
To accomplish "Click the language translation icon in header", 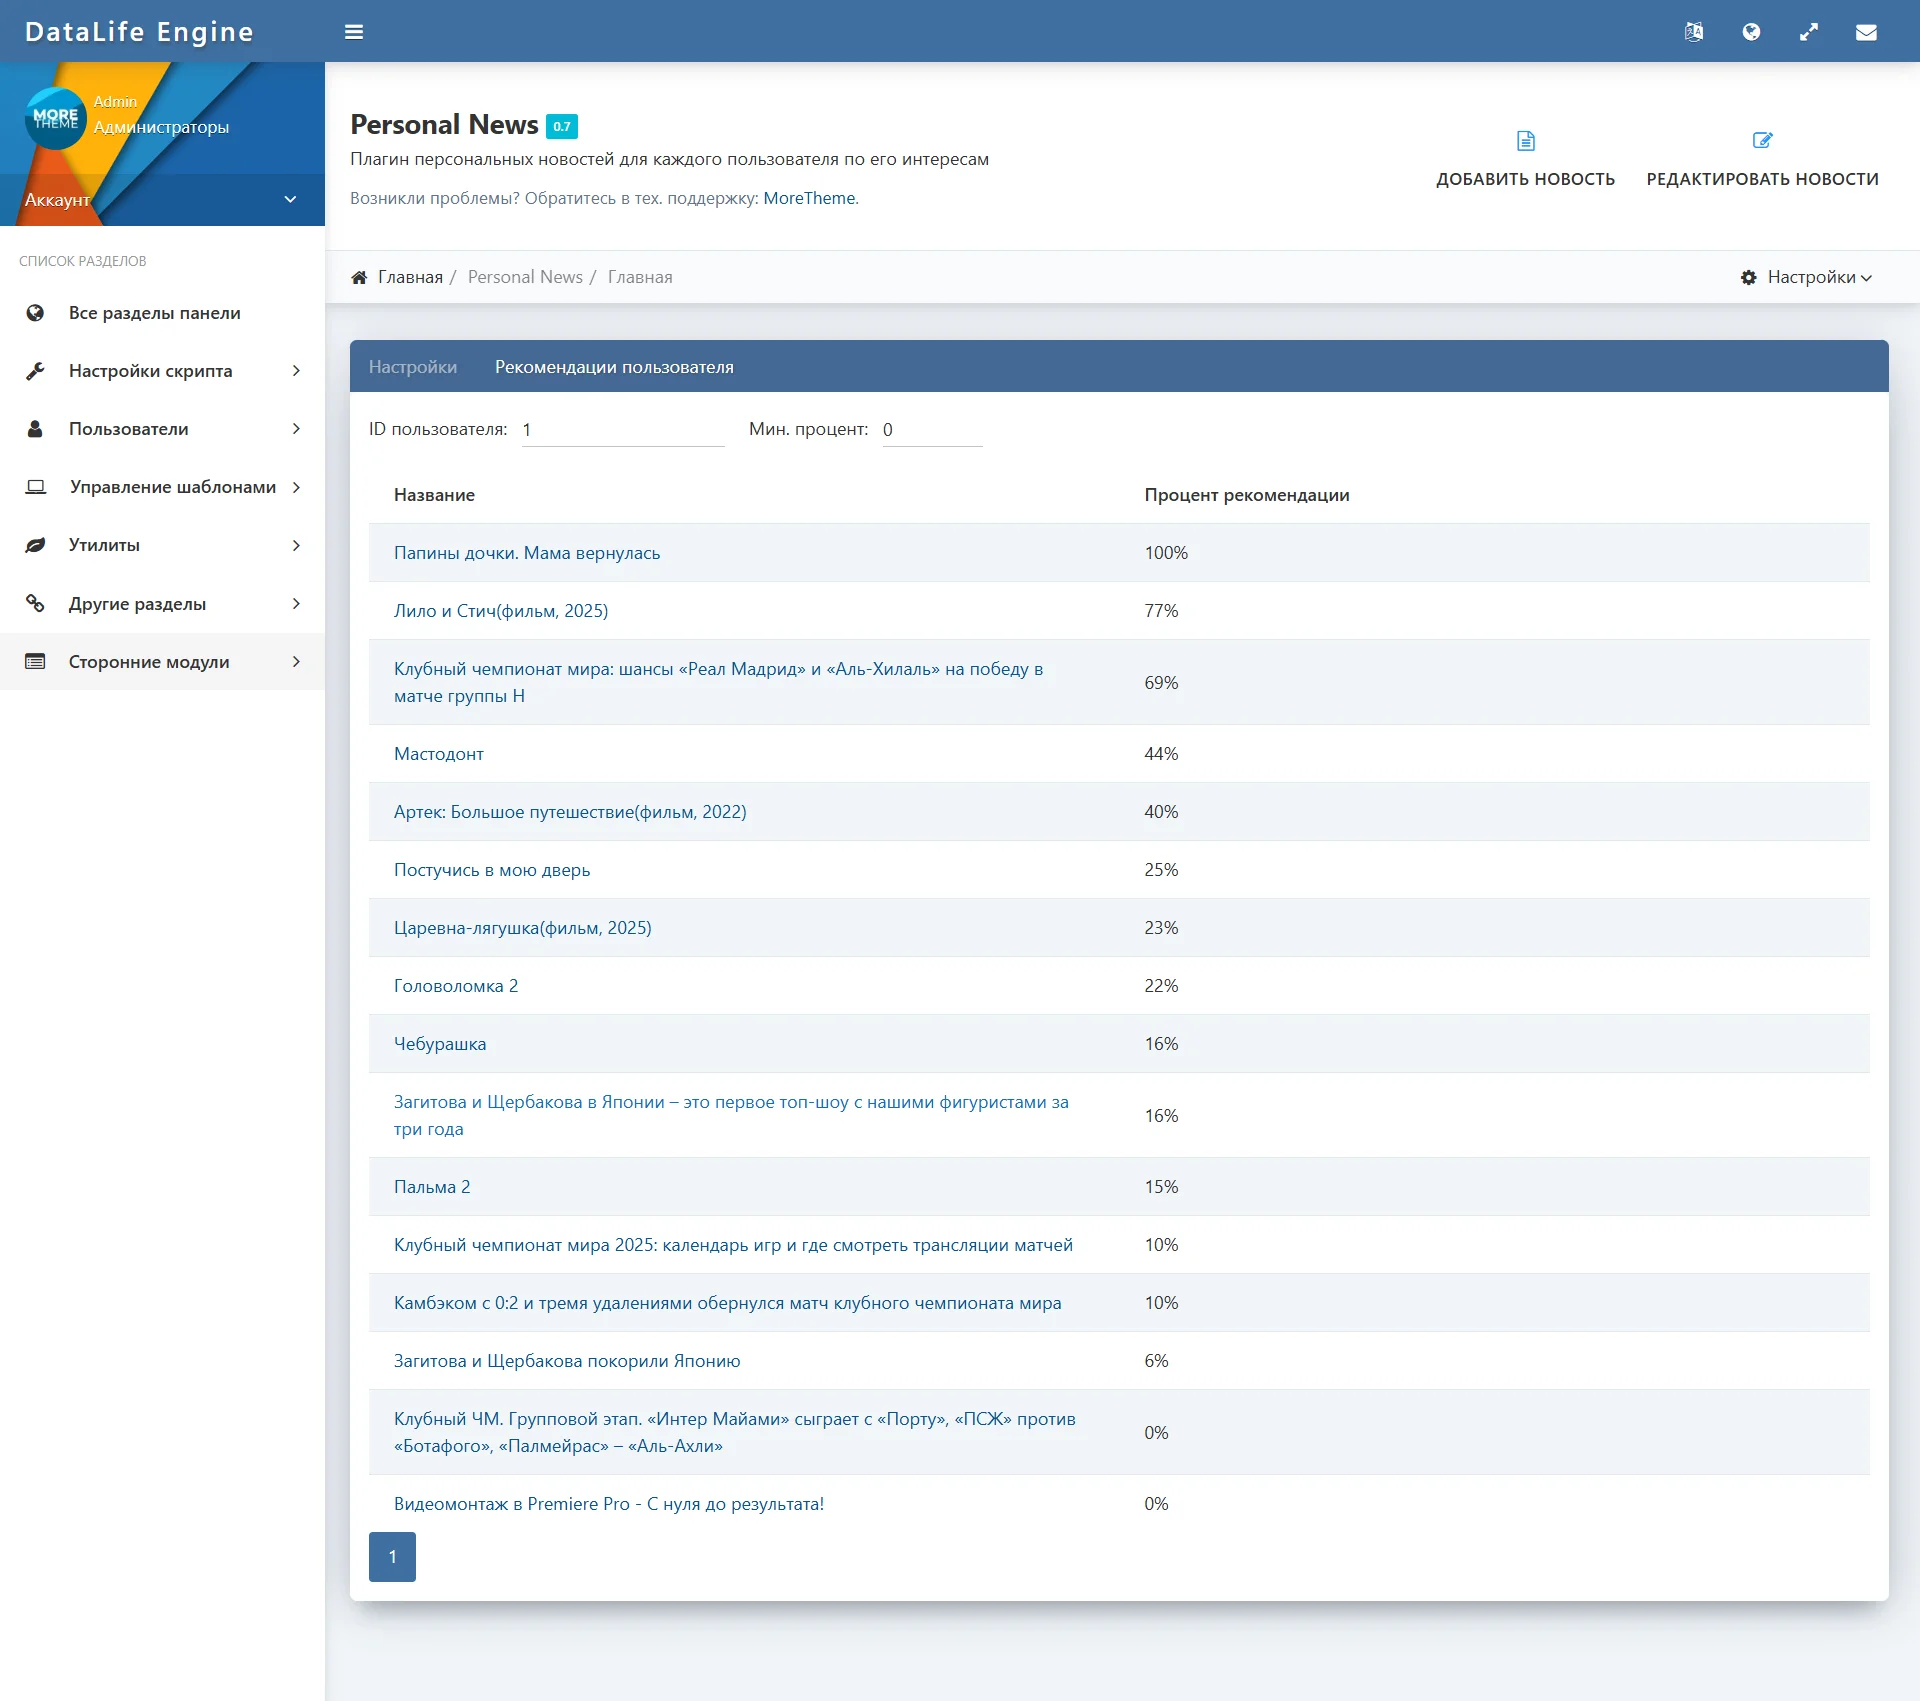I will point(1693,32).
